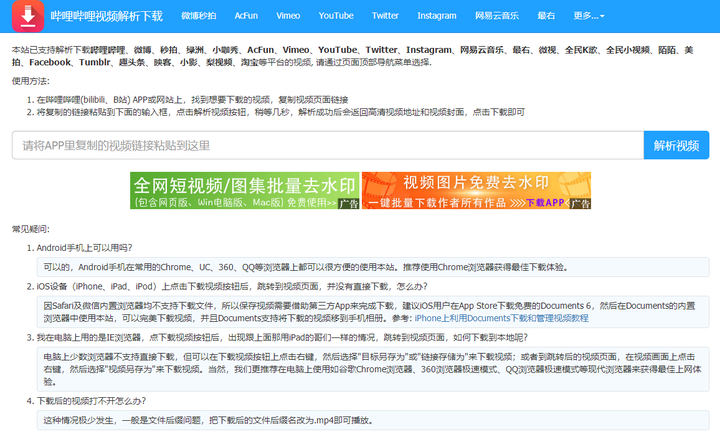Click the 常见疑问: heading text
The image size is (720, 442).
pyautogui.click(x=31, y=229)
